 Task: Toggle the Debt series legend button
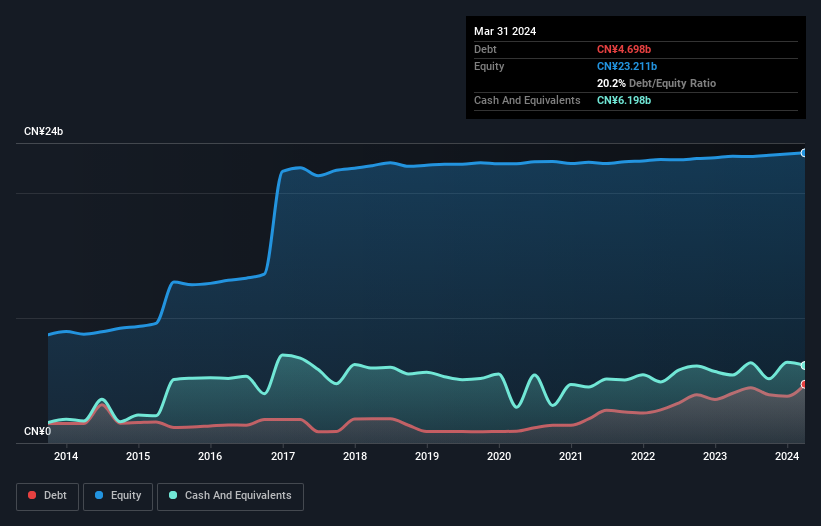[48, 496]
